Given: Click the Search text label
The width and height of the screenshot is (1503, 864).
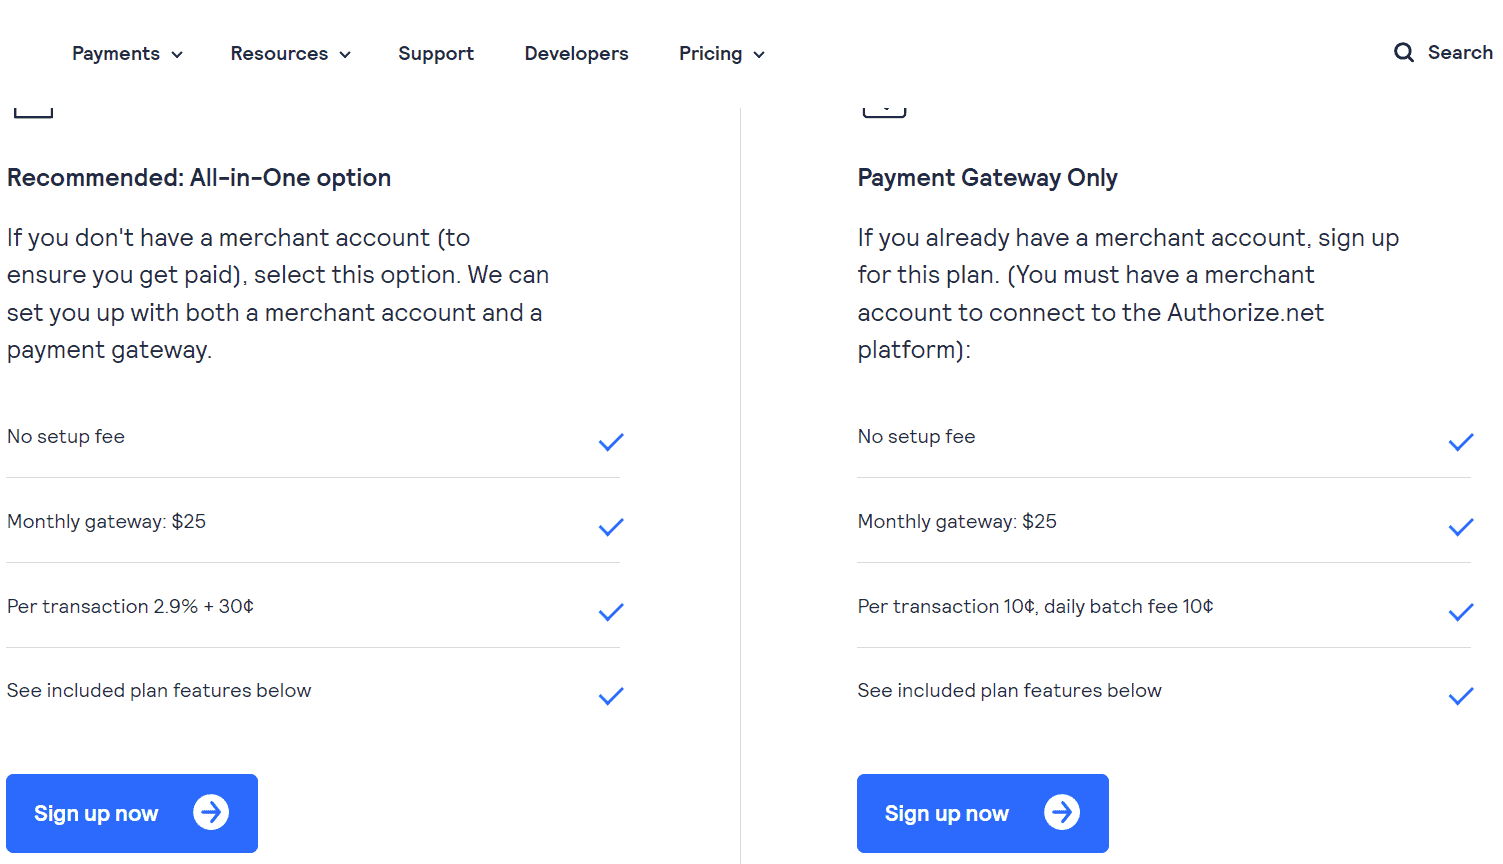Looking at the screenshot, I should coord(1460,52).
